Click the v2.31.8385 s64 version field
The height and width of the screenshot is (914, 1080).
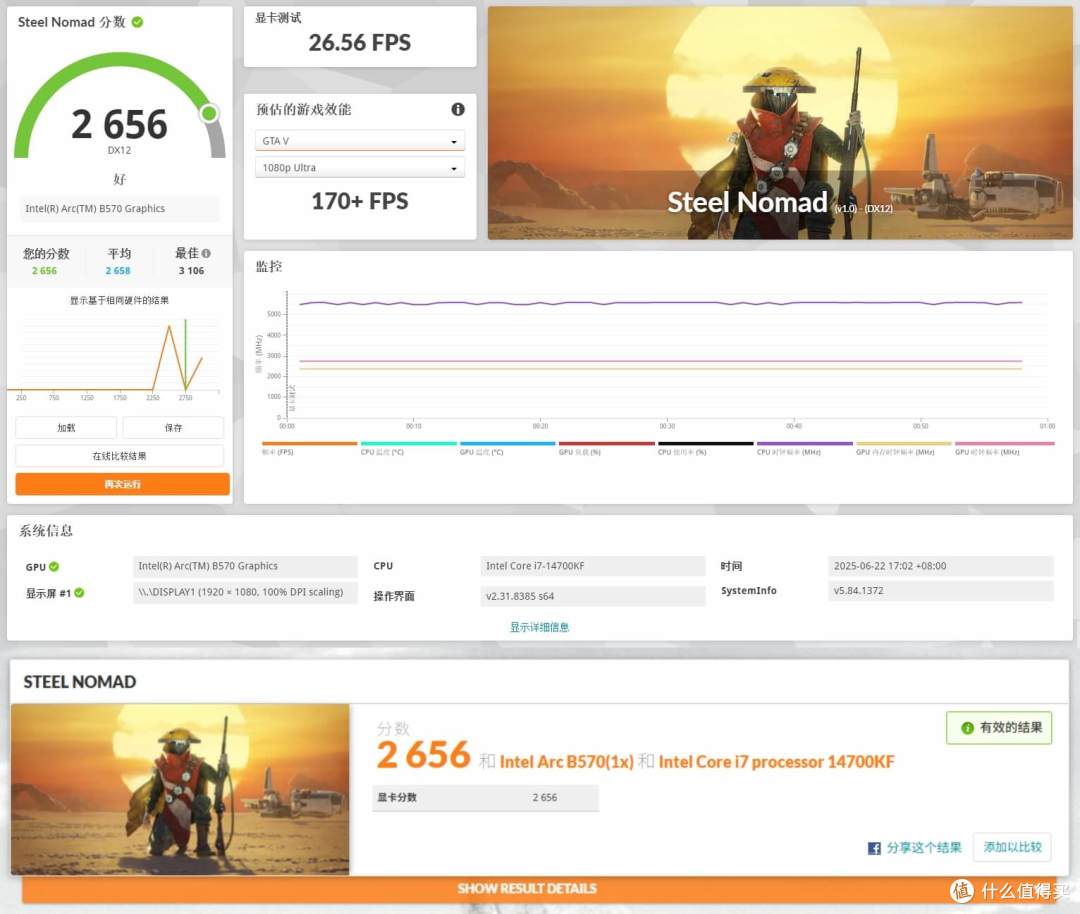593,596
